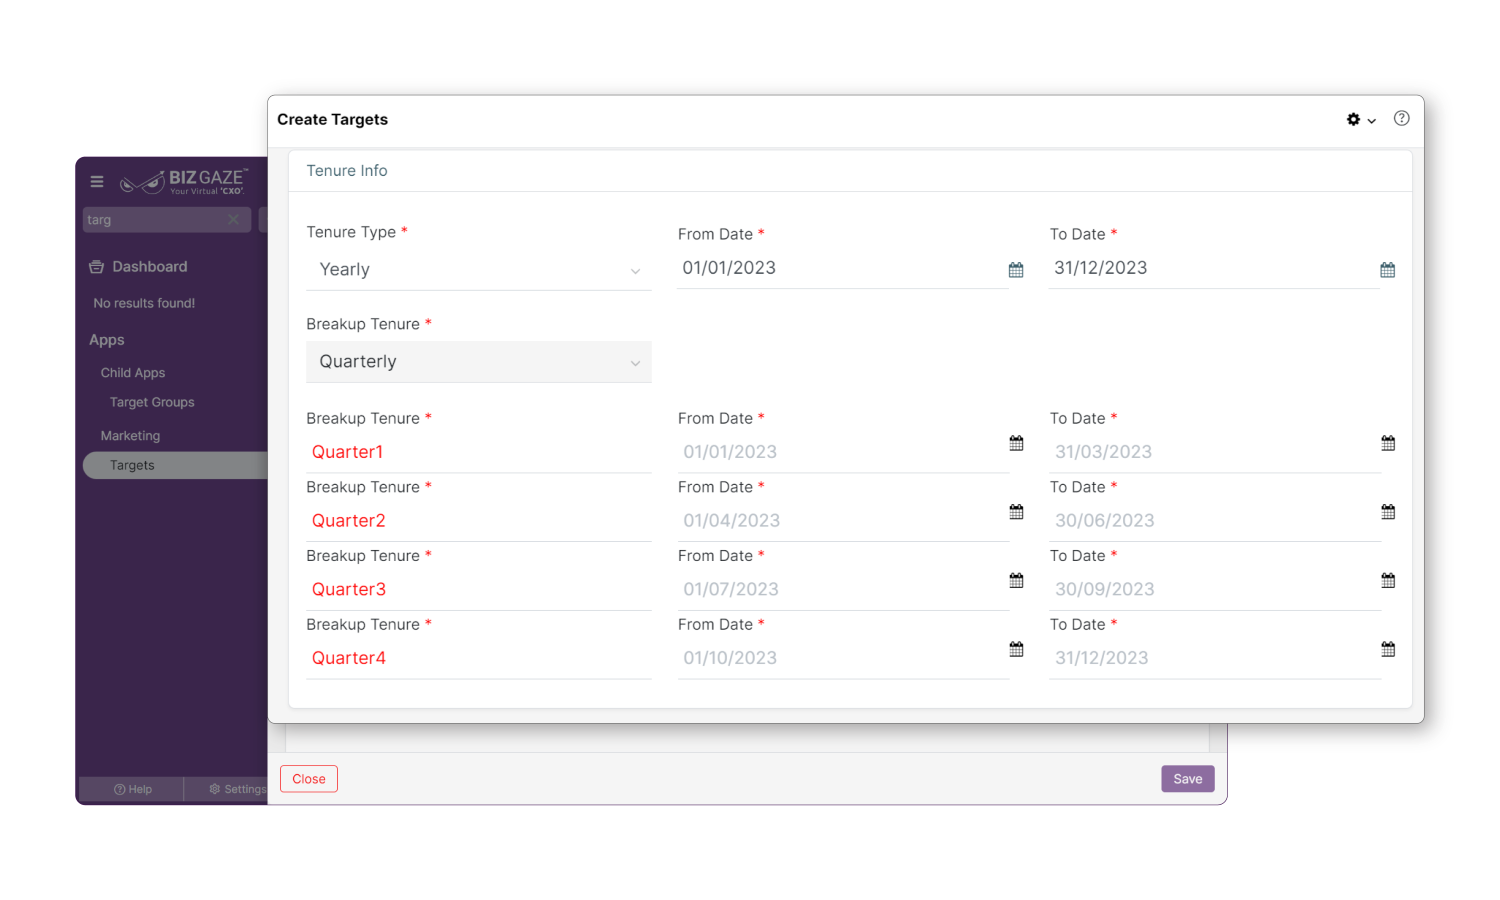Click the From Date field showing 01/10/2023
Viewport: 1500px width, 900px height.
pyautogui.click(x=842, y=658)
